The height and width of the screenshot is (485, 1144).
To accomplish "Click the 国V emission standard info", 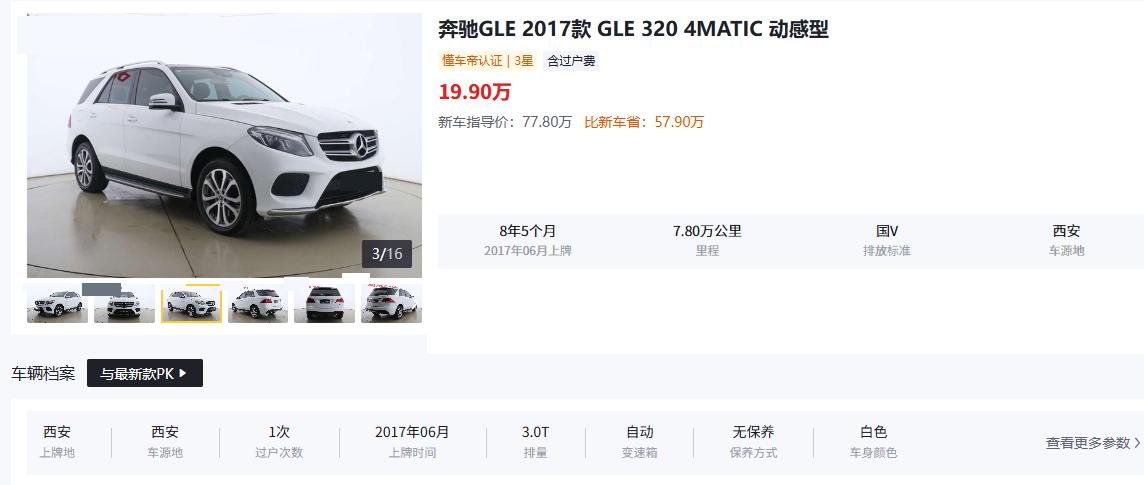I will click(x=887, y=240).
